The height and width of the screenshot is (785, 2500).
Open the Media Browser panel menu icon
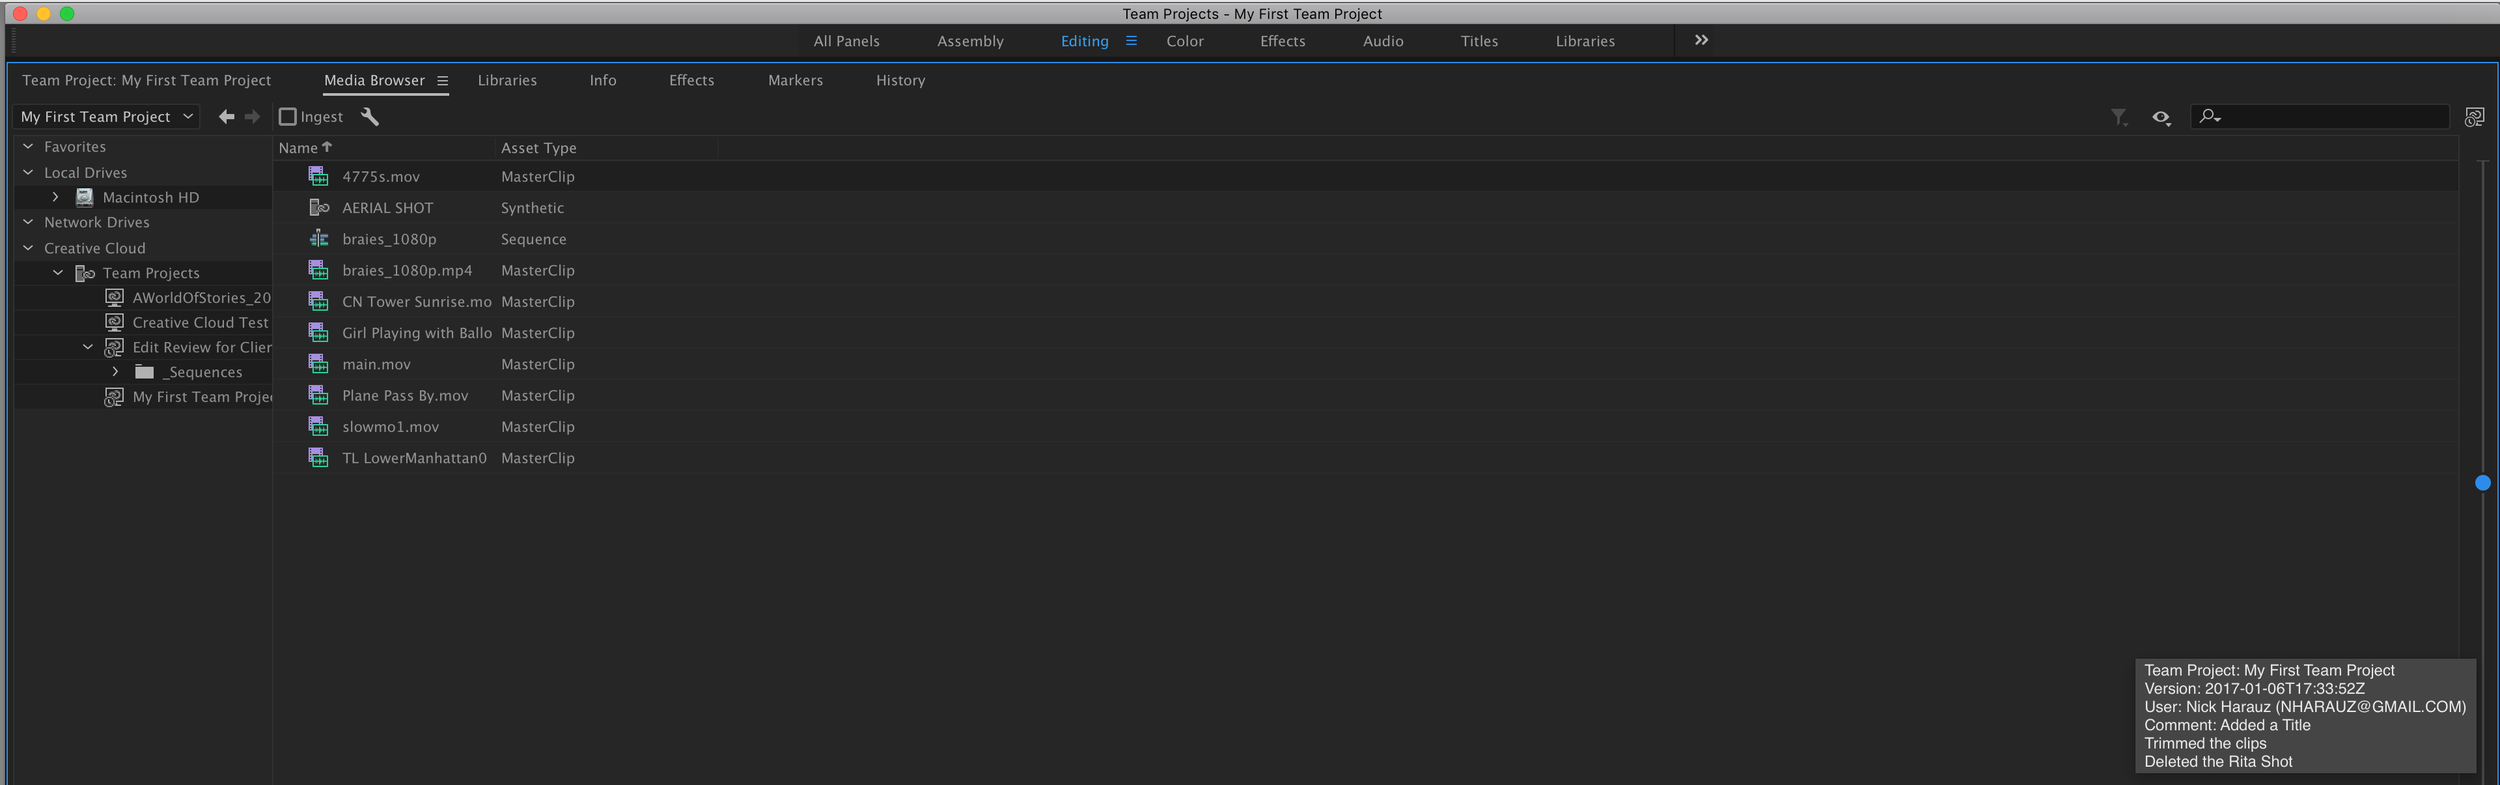pos(442,81)
